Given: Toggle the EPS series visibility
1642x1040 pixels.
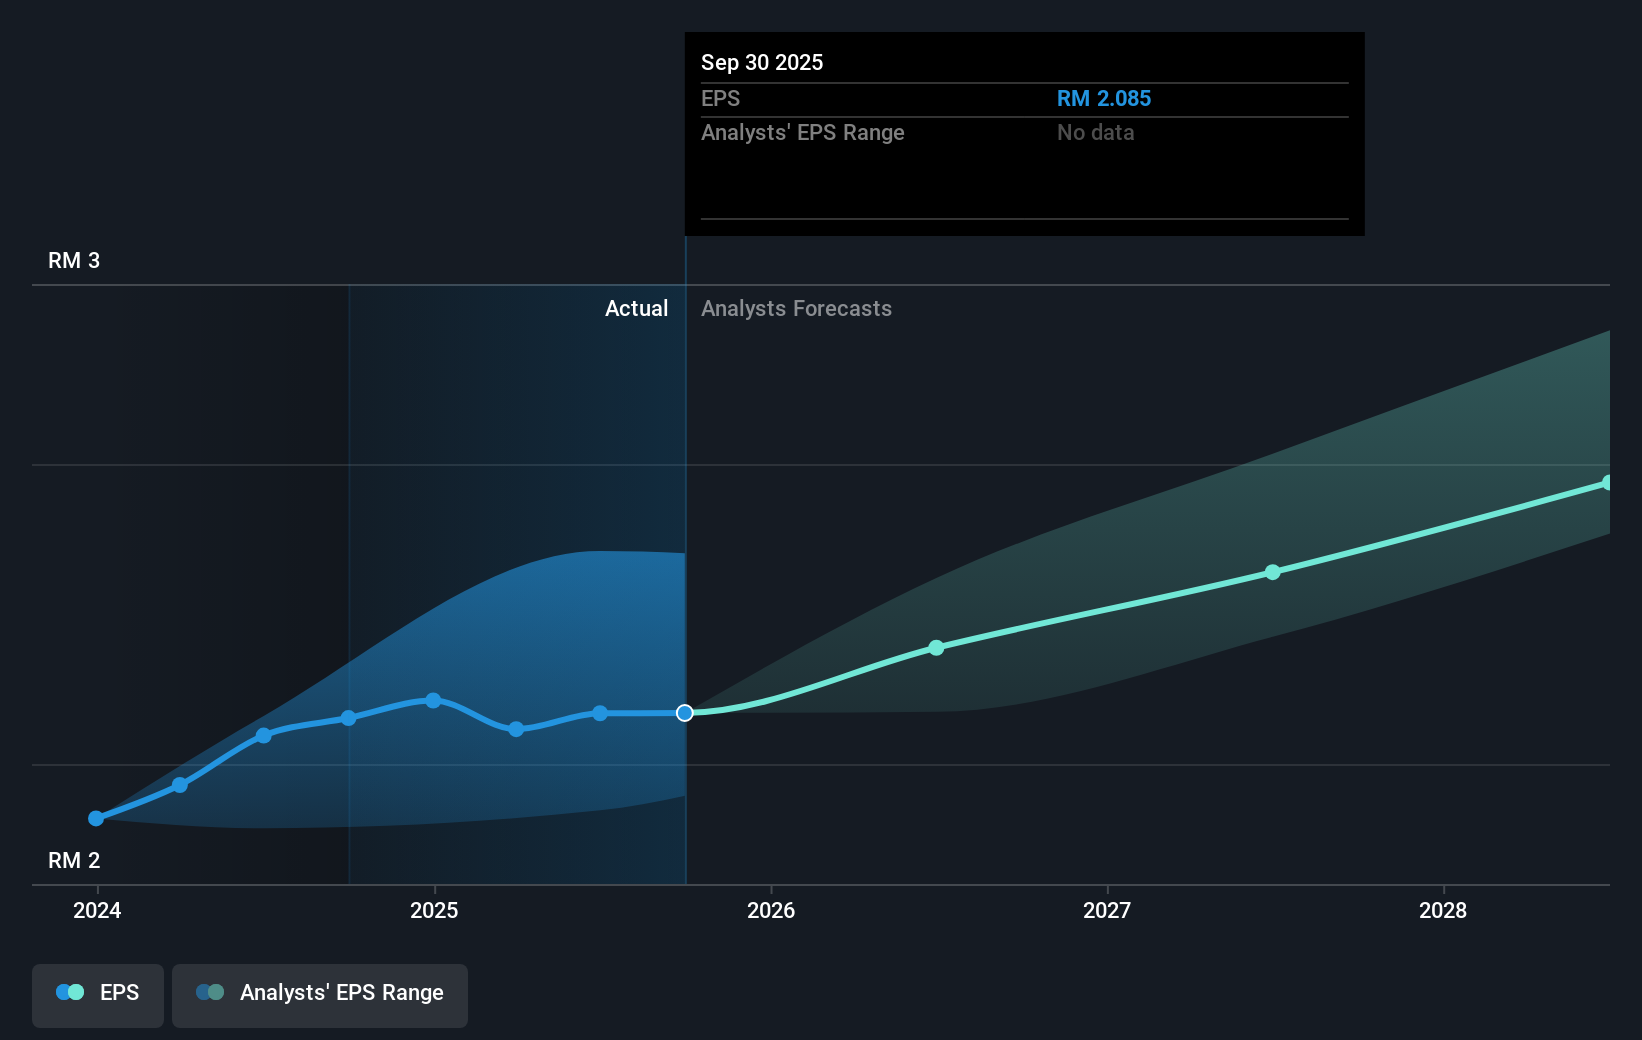Looking at the screenshot, I should click(97, 995).
